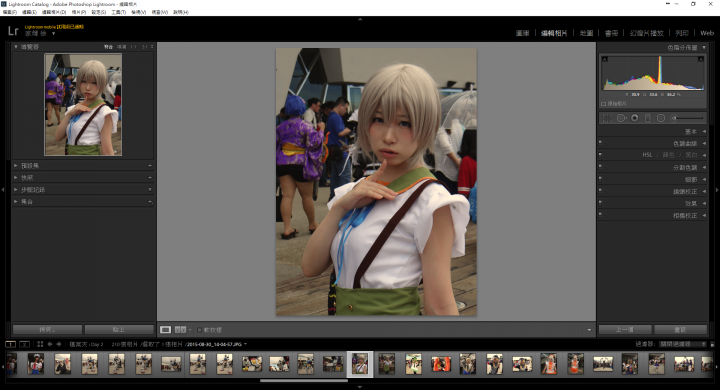Expand the History panel

tap(16, 189)
